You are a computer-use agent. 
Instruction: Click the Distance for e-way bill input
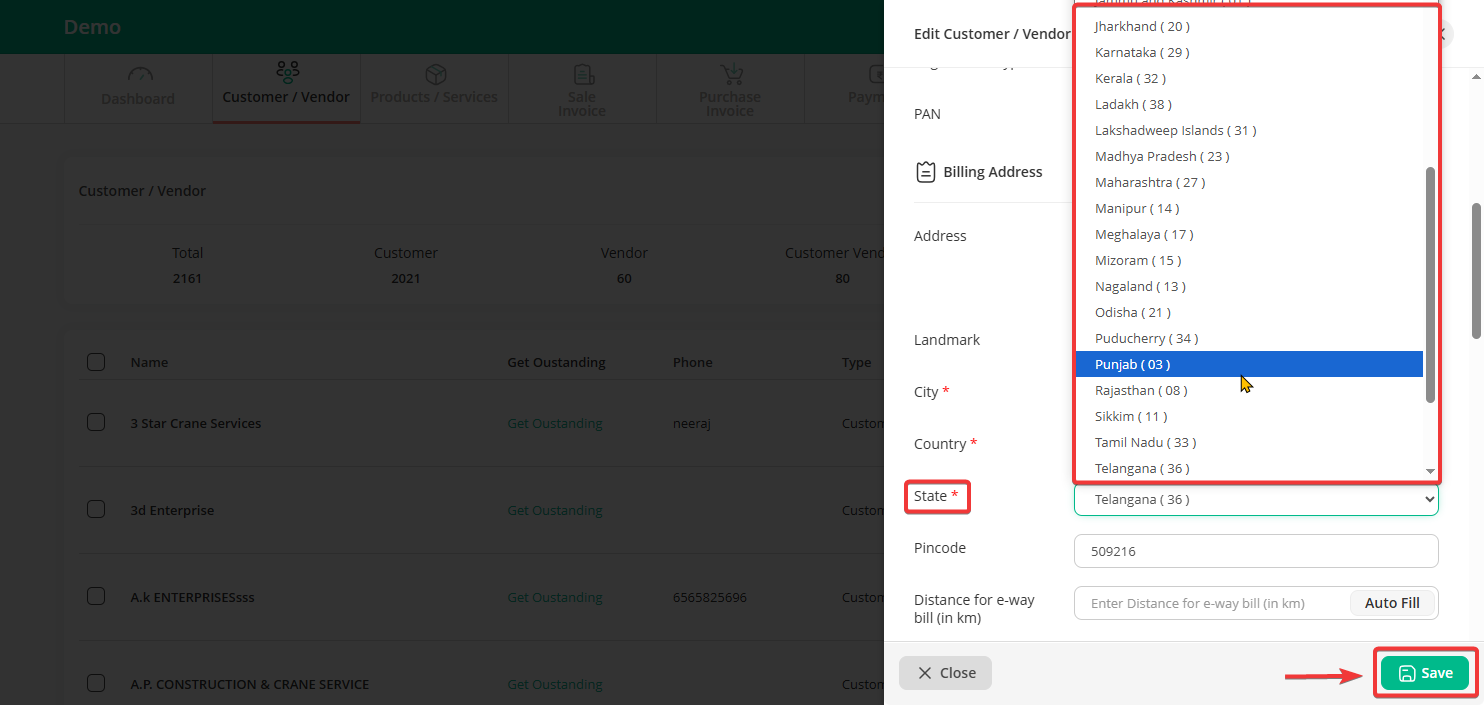point(1212,603)
